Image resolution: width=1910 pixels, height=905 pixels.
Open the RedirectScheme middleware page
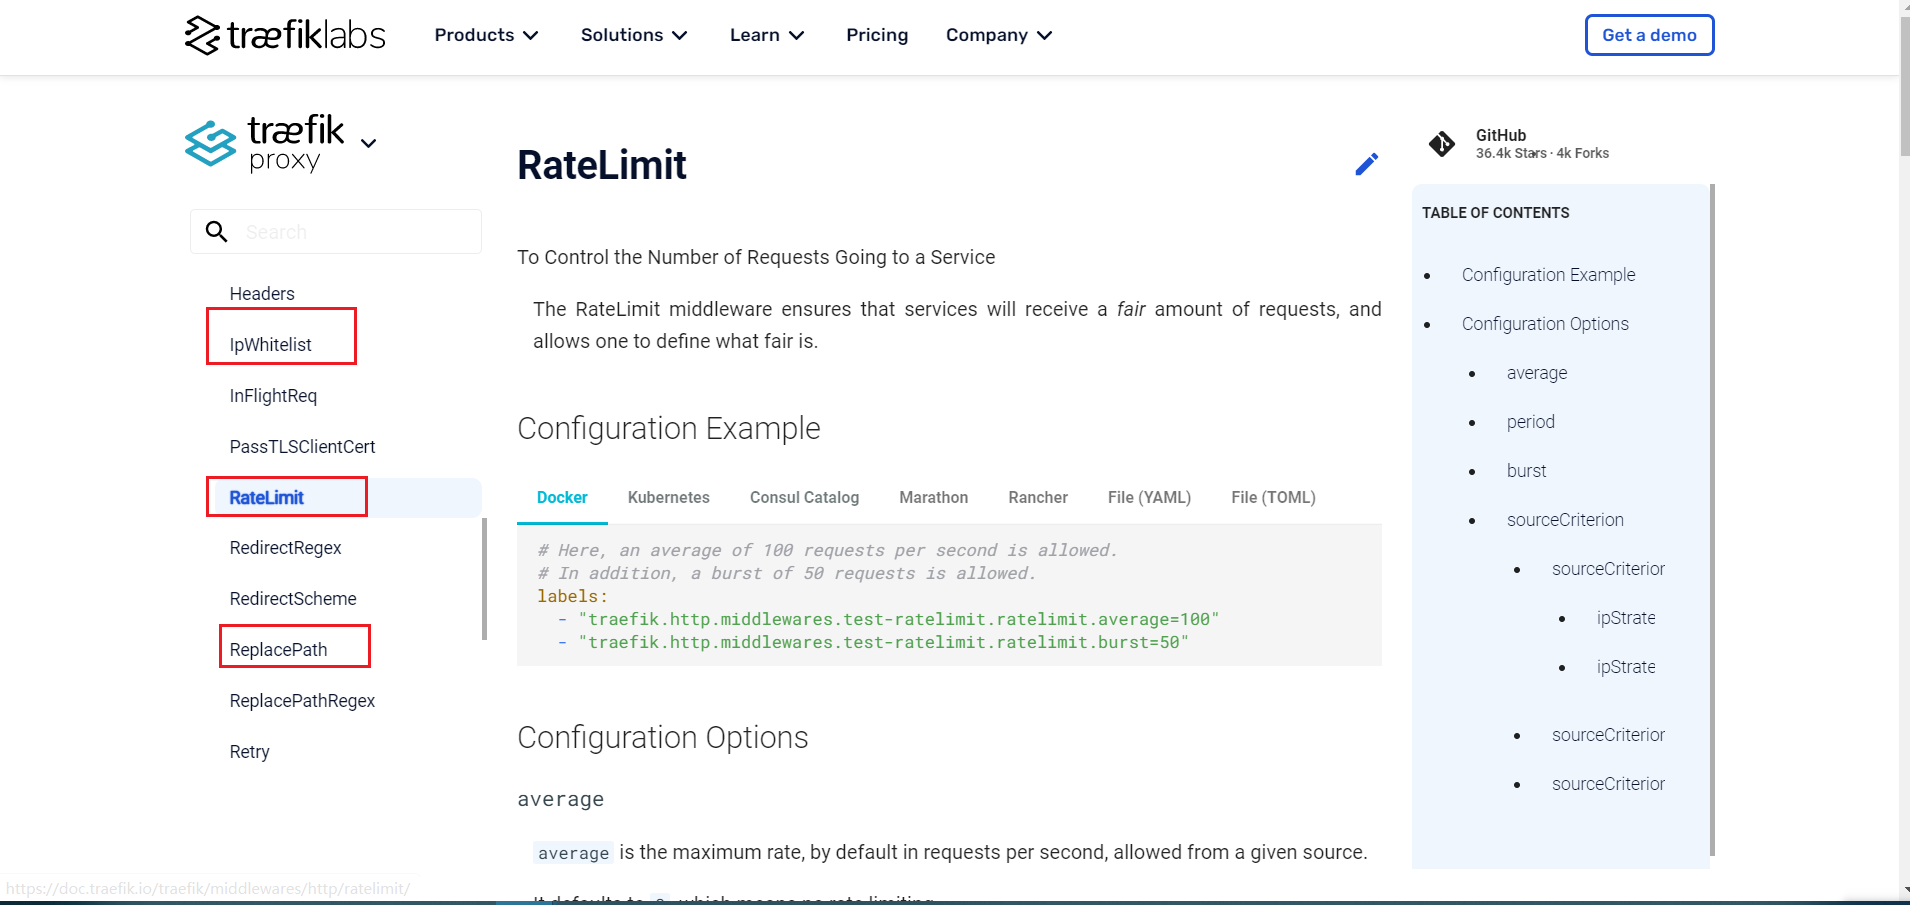tap(293, 599)
